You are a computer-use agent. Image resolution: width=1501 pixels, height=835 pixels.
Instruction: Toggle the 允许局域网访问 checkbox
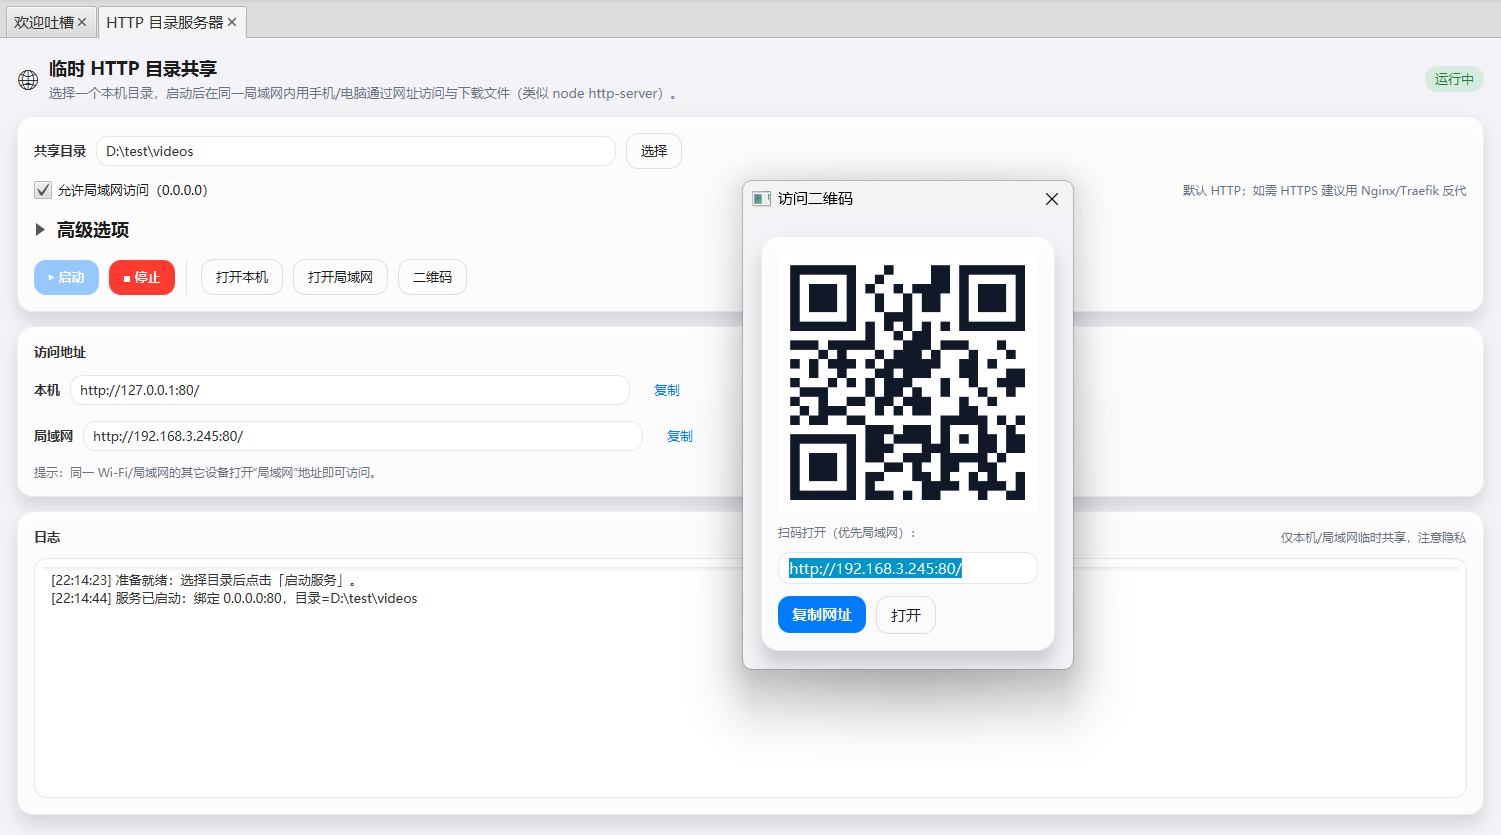[43, 190]
